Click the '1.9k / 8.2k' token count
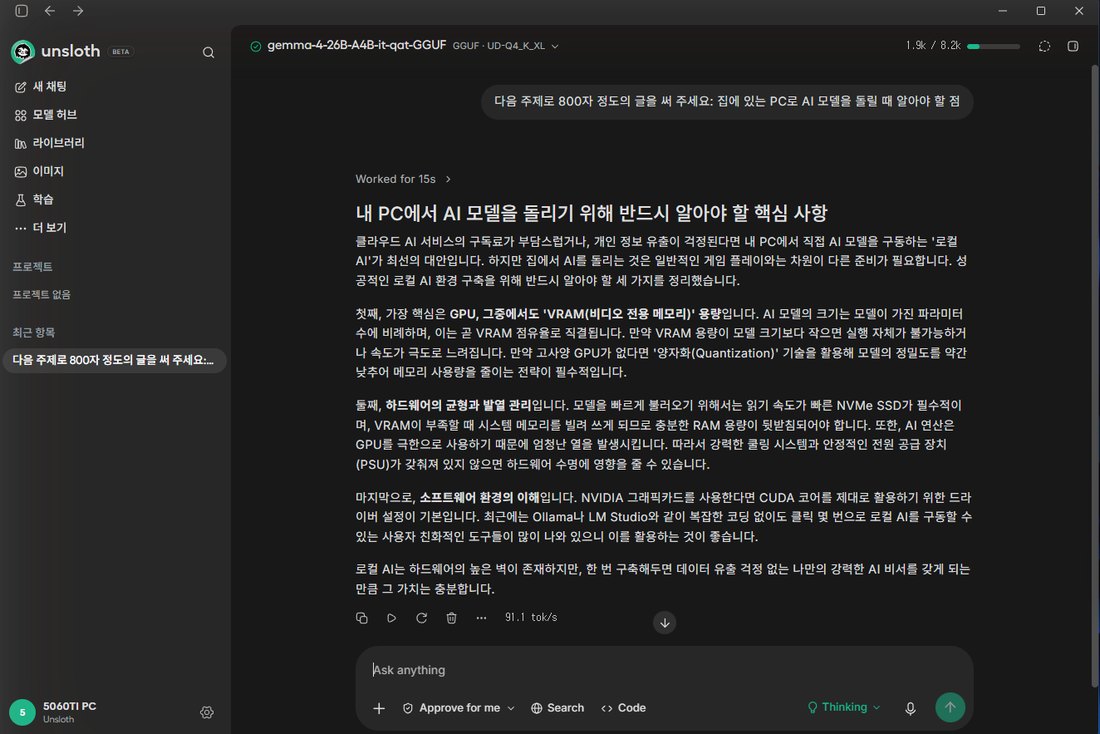 point(933,46)
